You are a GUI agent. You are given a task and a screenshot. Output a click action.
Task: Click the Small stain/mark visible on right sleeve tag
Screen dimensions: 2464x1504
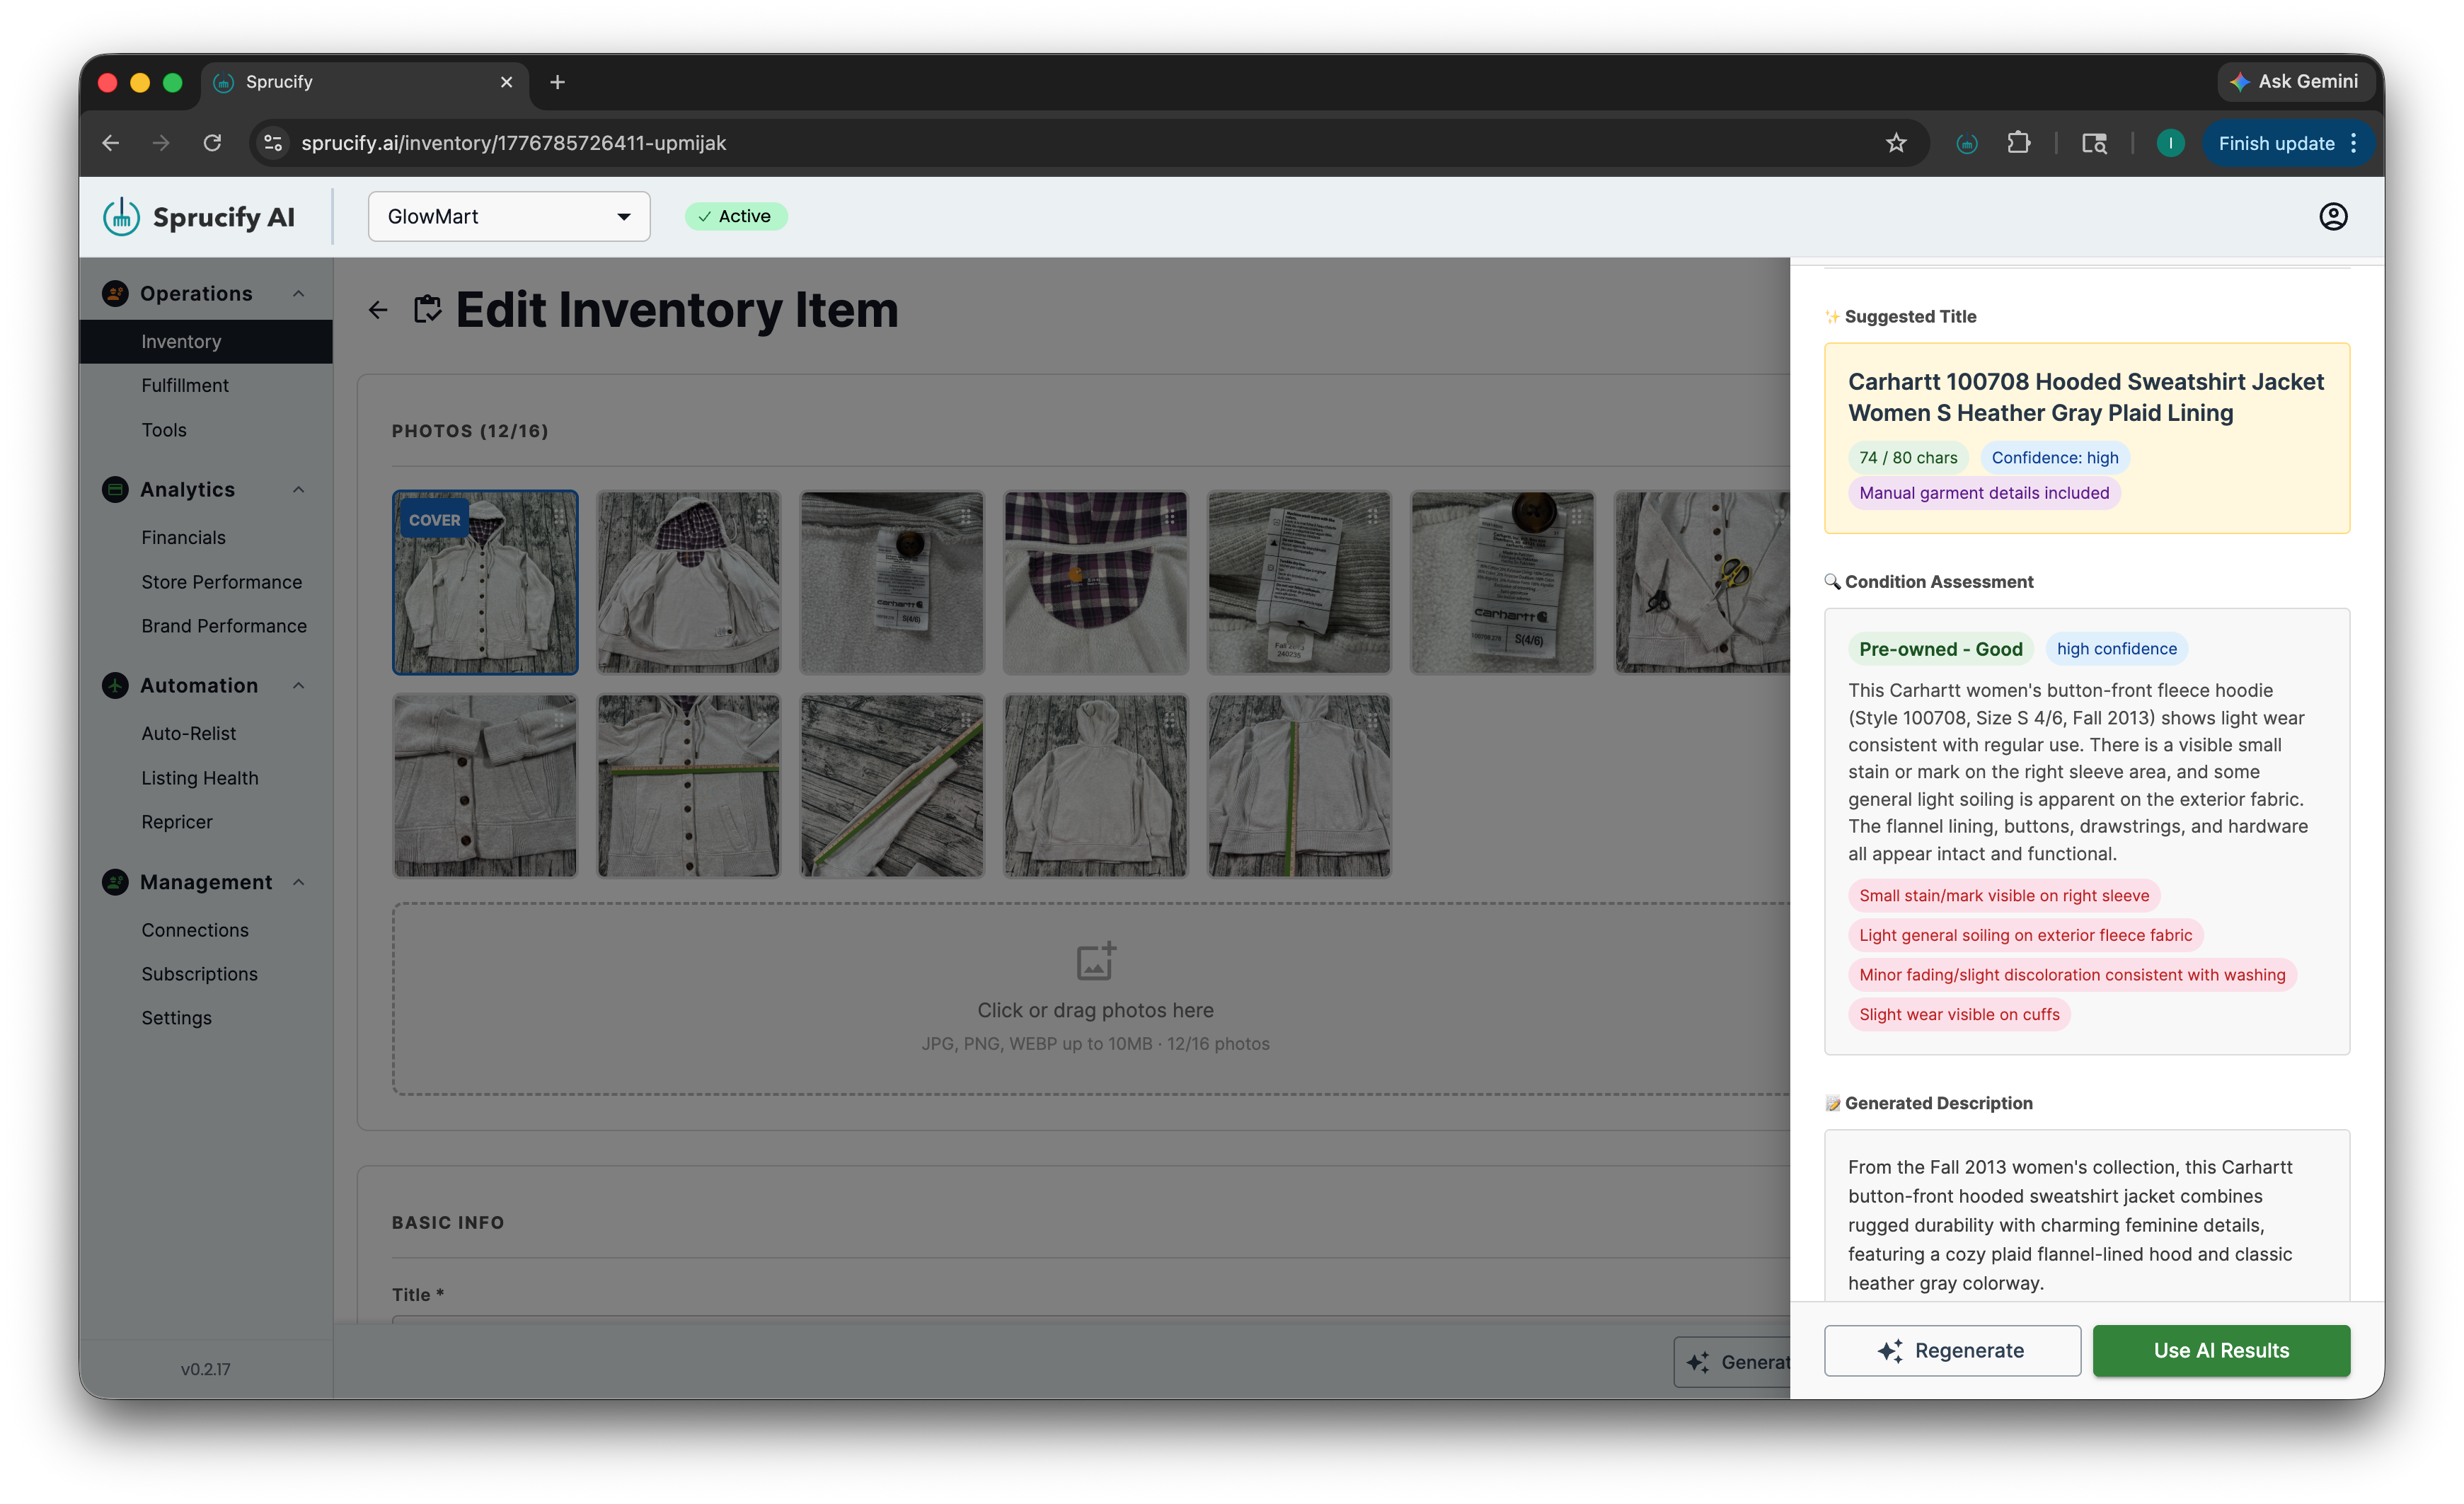pos(2003,895)
